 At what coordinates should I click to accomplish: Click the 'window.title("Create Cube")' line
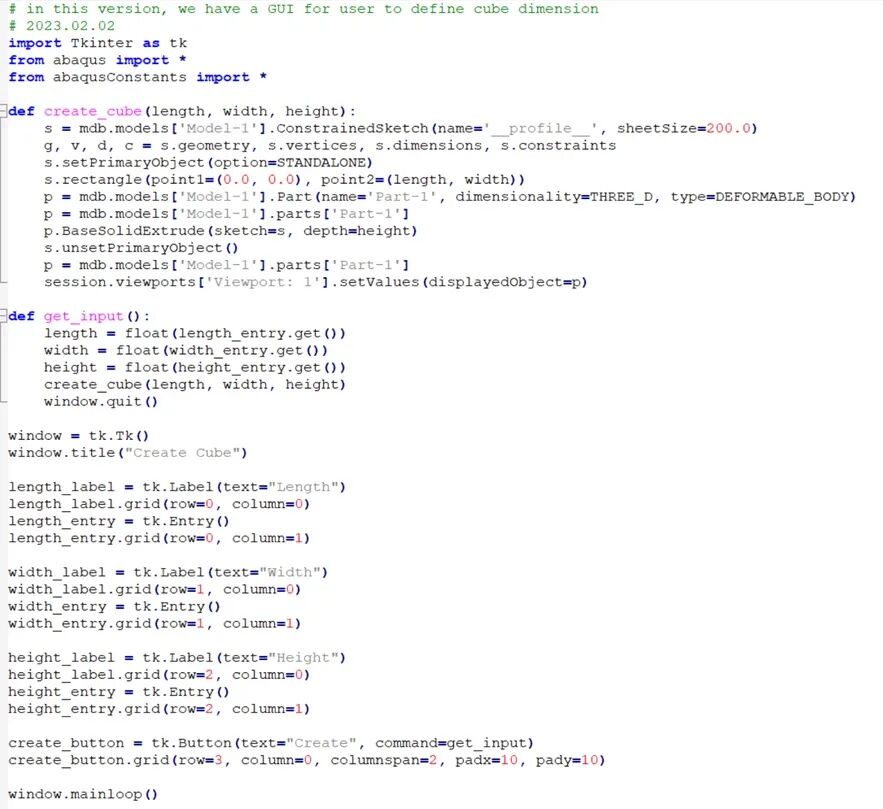tap(128, 453)
